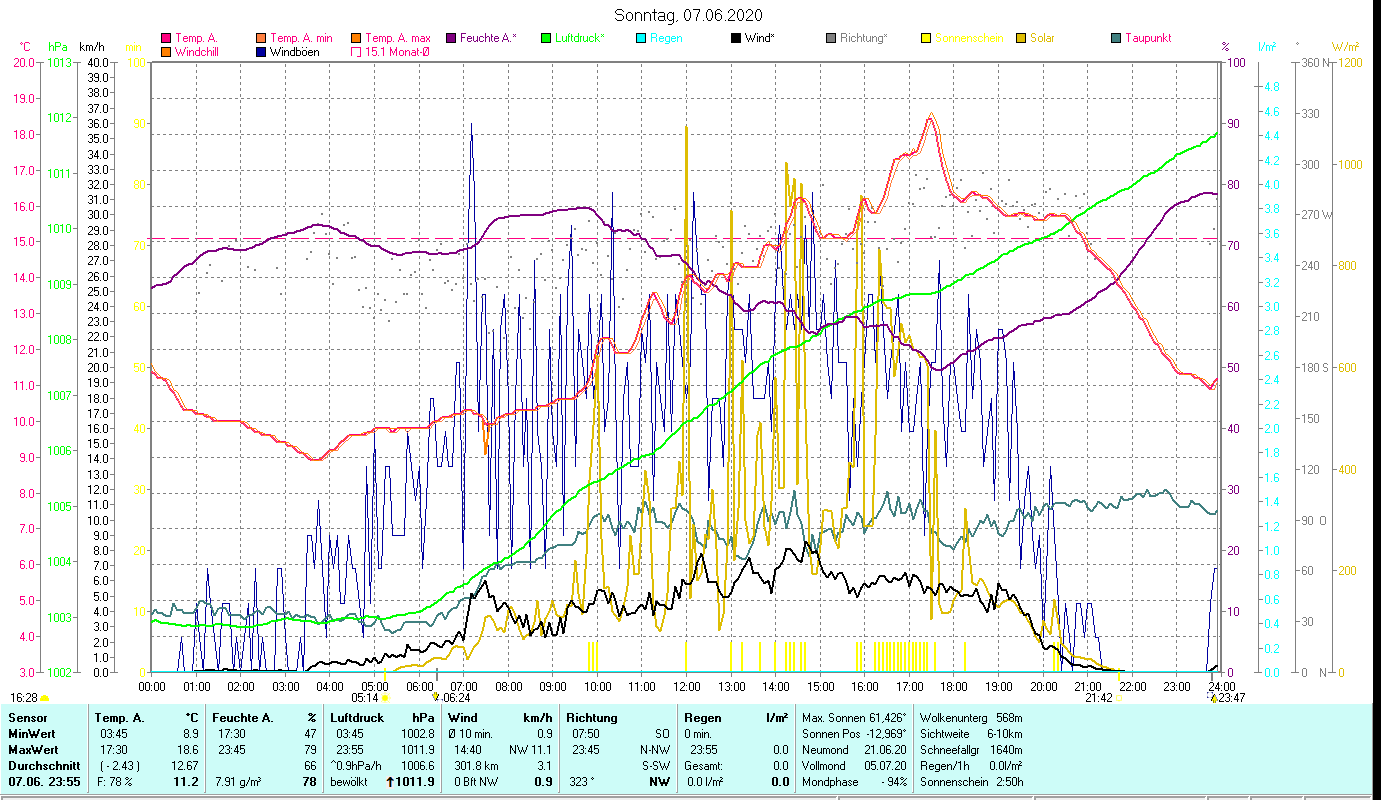1381x800 pixels.
Task: Click the MinWert row label
Action: [33, 734]
